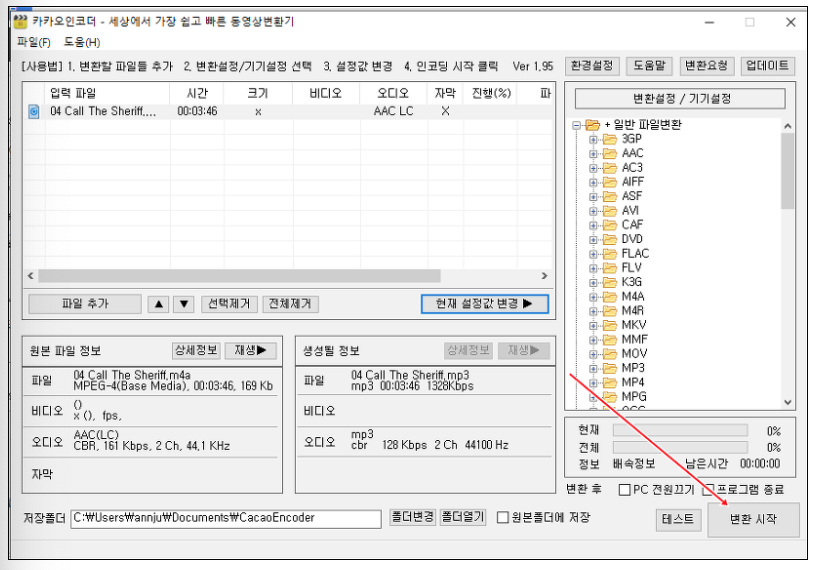Screen dimensions: 820x570
Task: Click the MP4 folder icon
Action: click(609, 382)
